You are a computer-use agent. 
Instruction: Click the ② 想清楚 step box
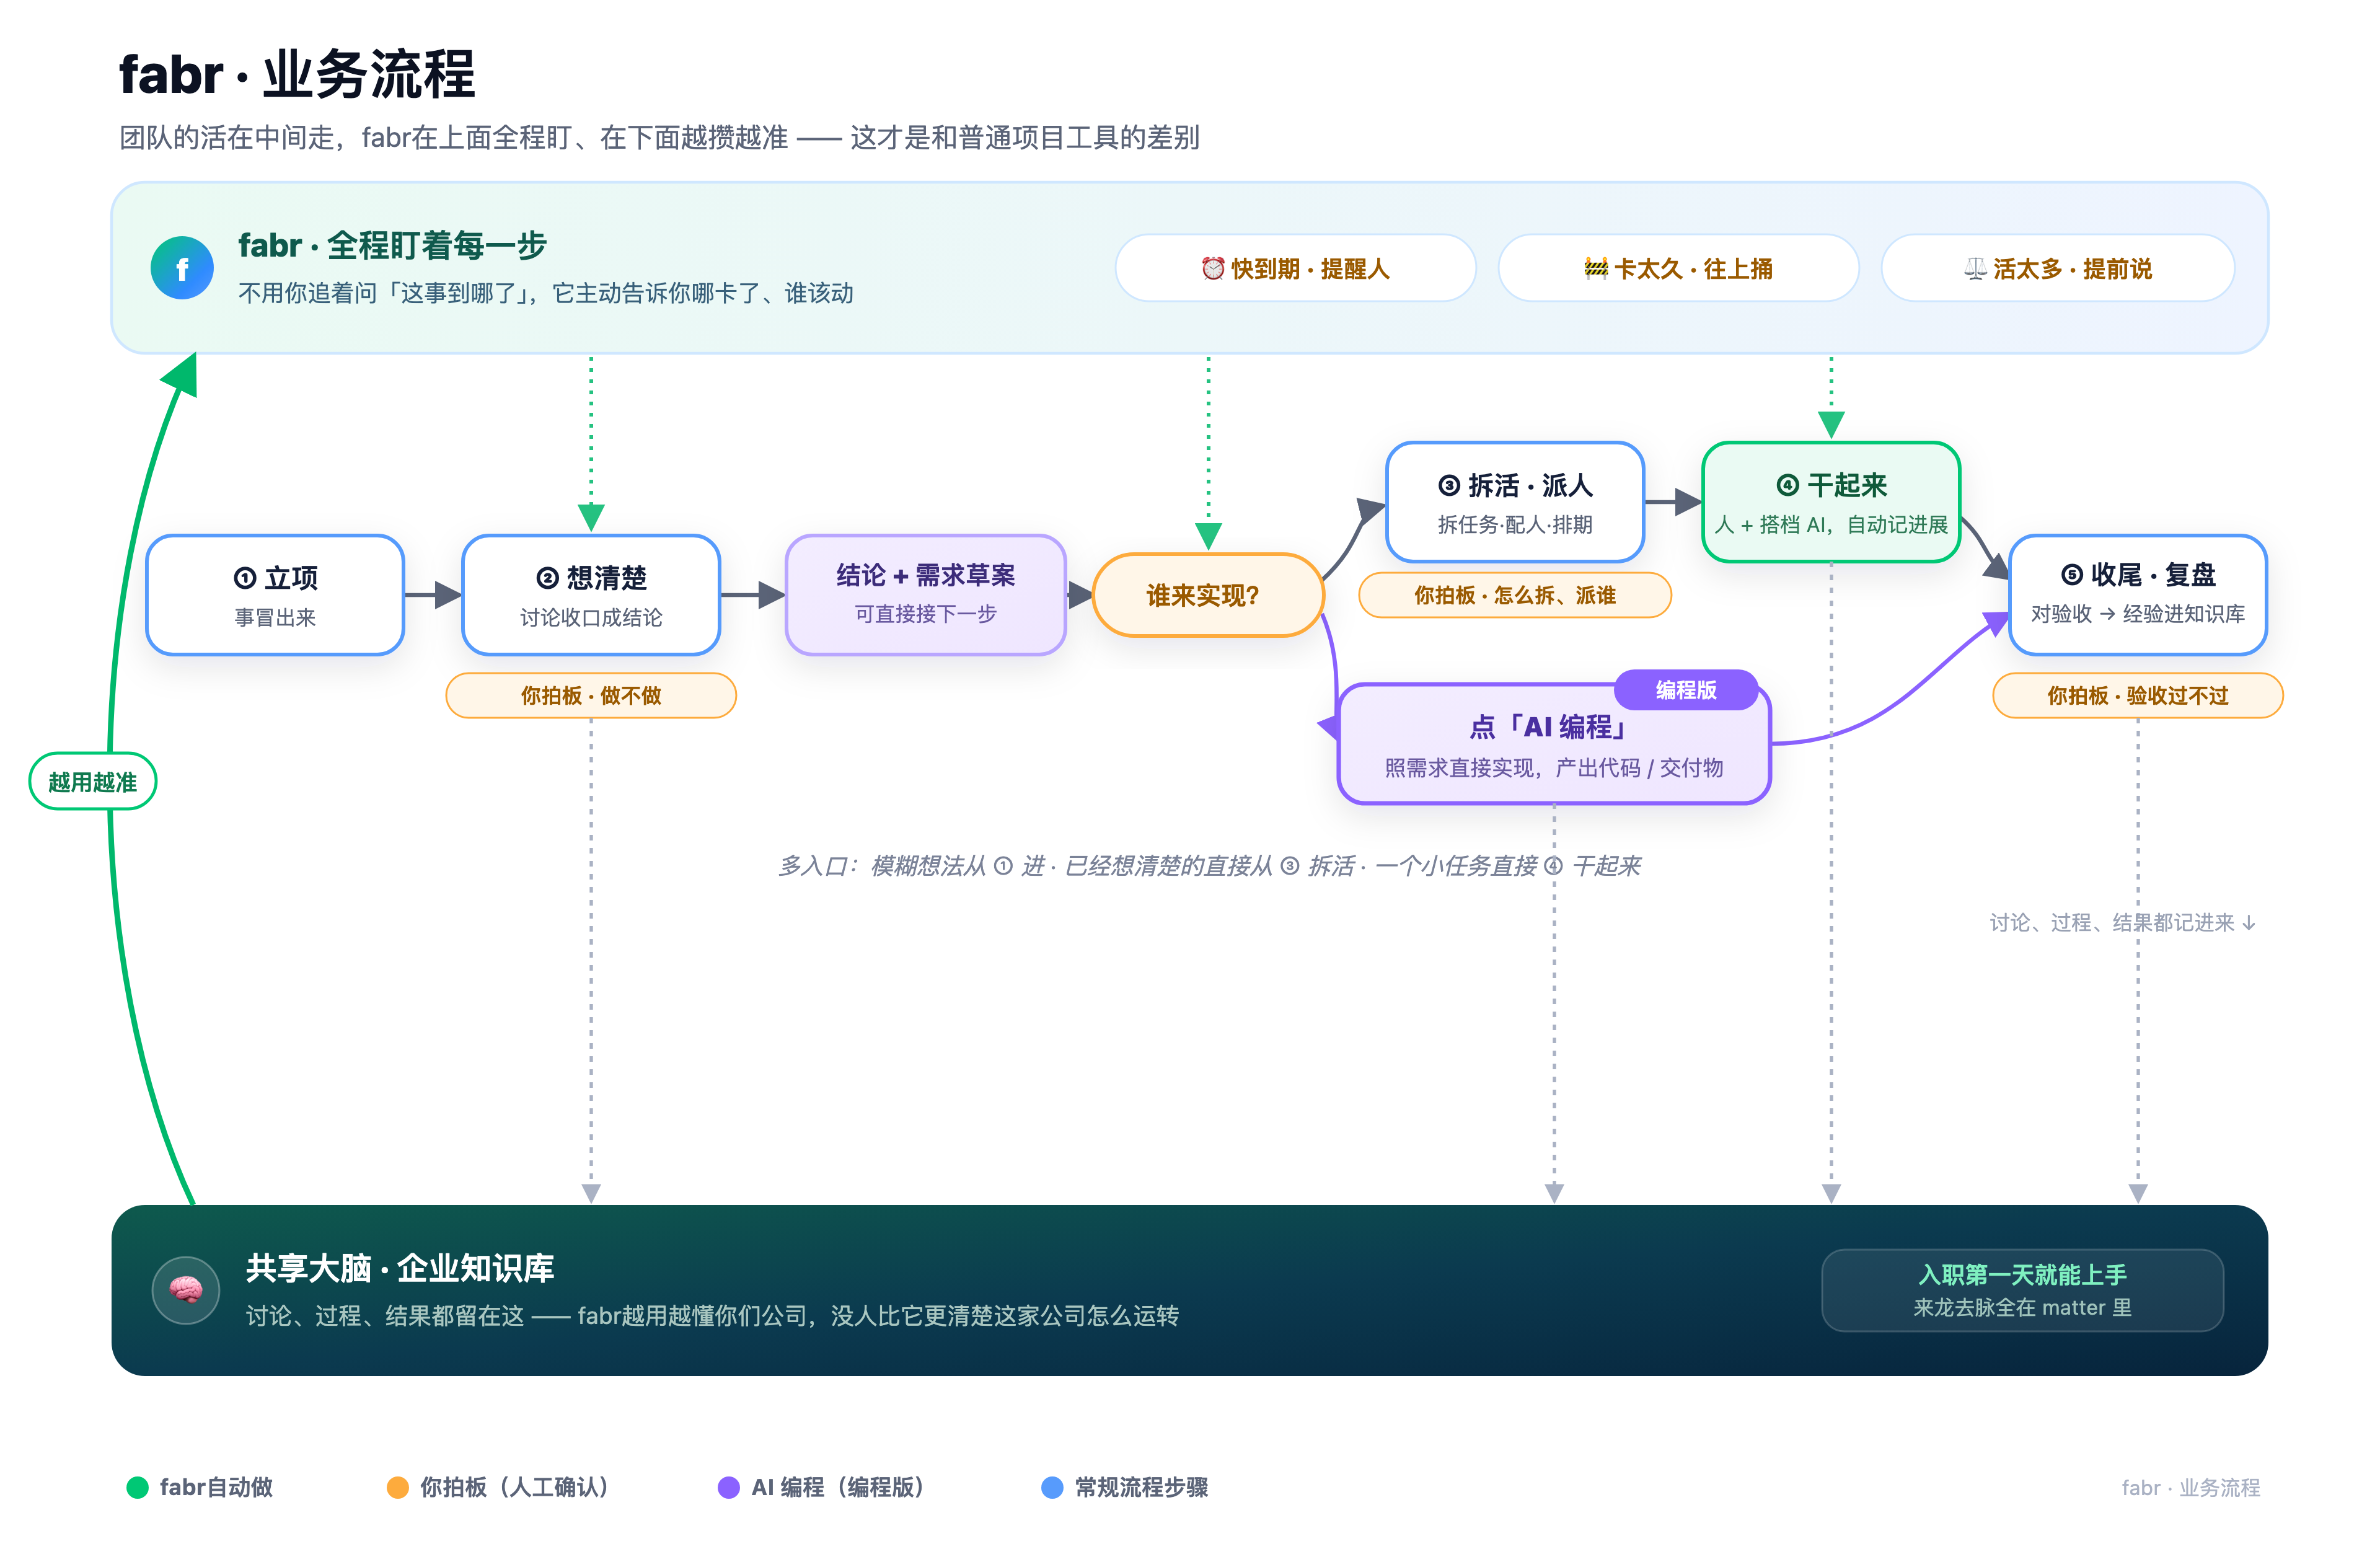click(x=591, y=595)
